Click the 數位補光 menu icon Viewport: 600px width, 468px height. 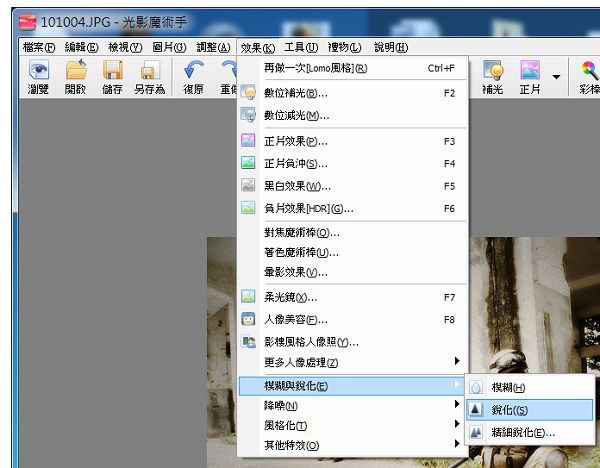click(x=248, y=92)
